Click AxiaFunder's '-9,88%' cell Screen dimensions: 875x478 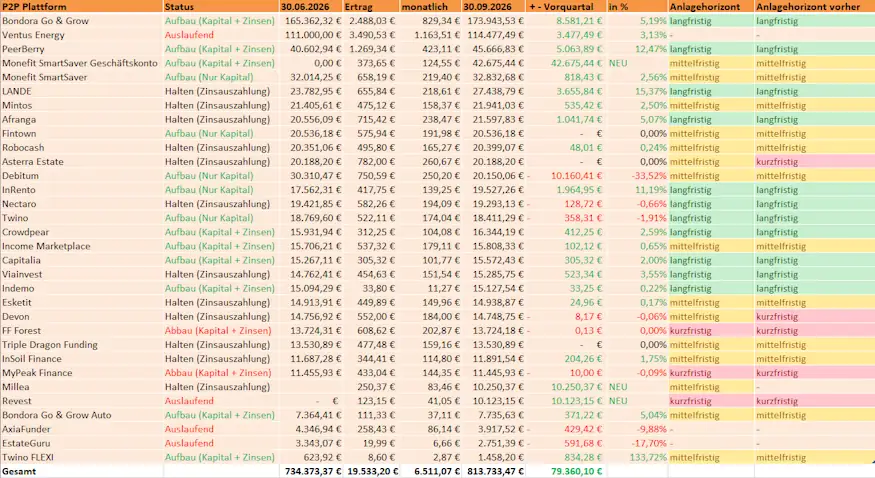(638, 429)
